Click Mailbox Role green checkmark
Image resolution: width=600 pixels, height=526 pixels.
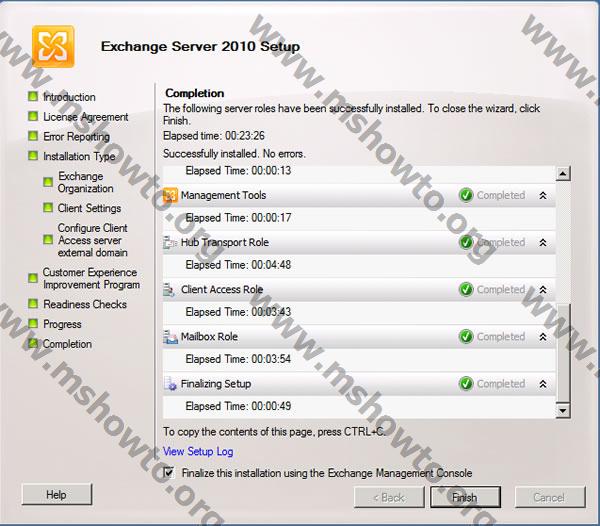[466, 337]
